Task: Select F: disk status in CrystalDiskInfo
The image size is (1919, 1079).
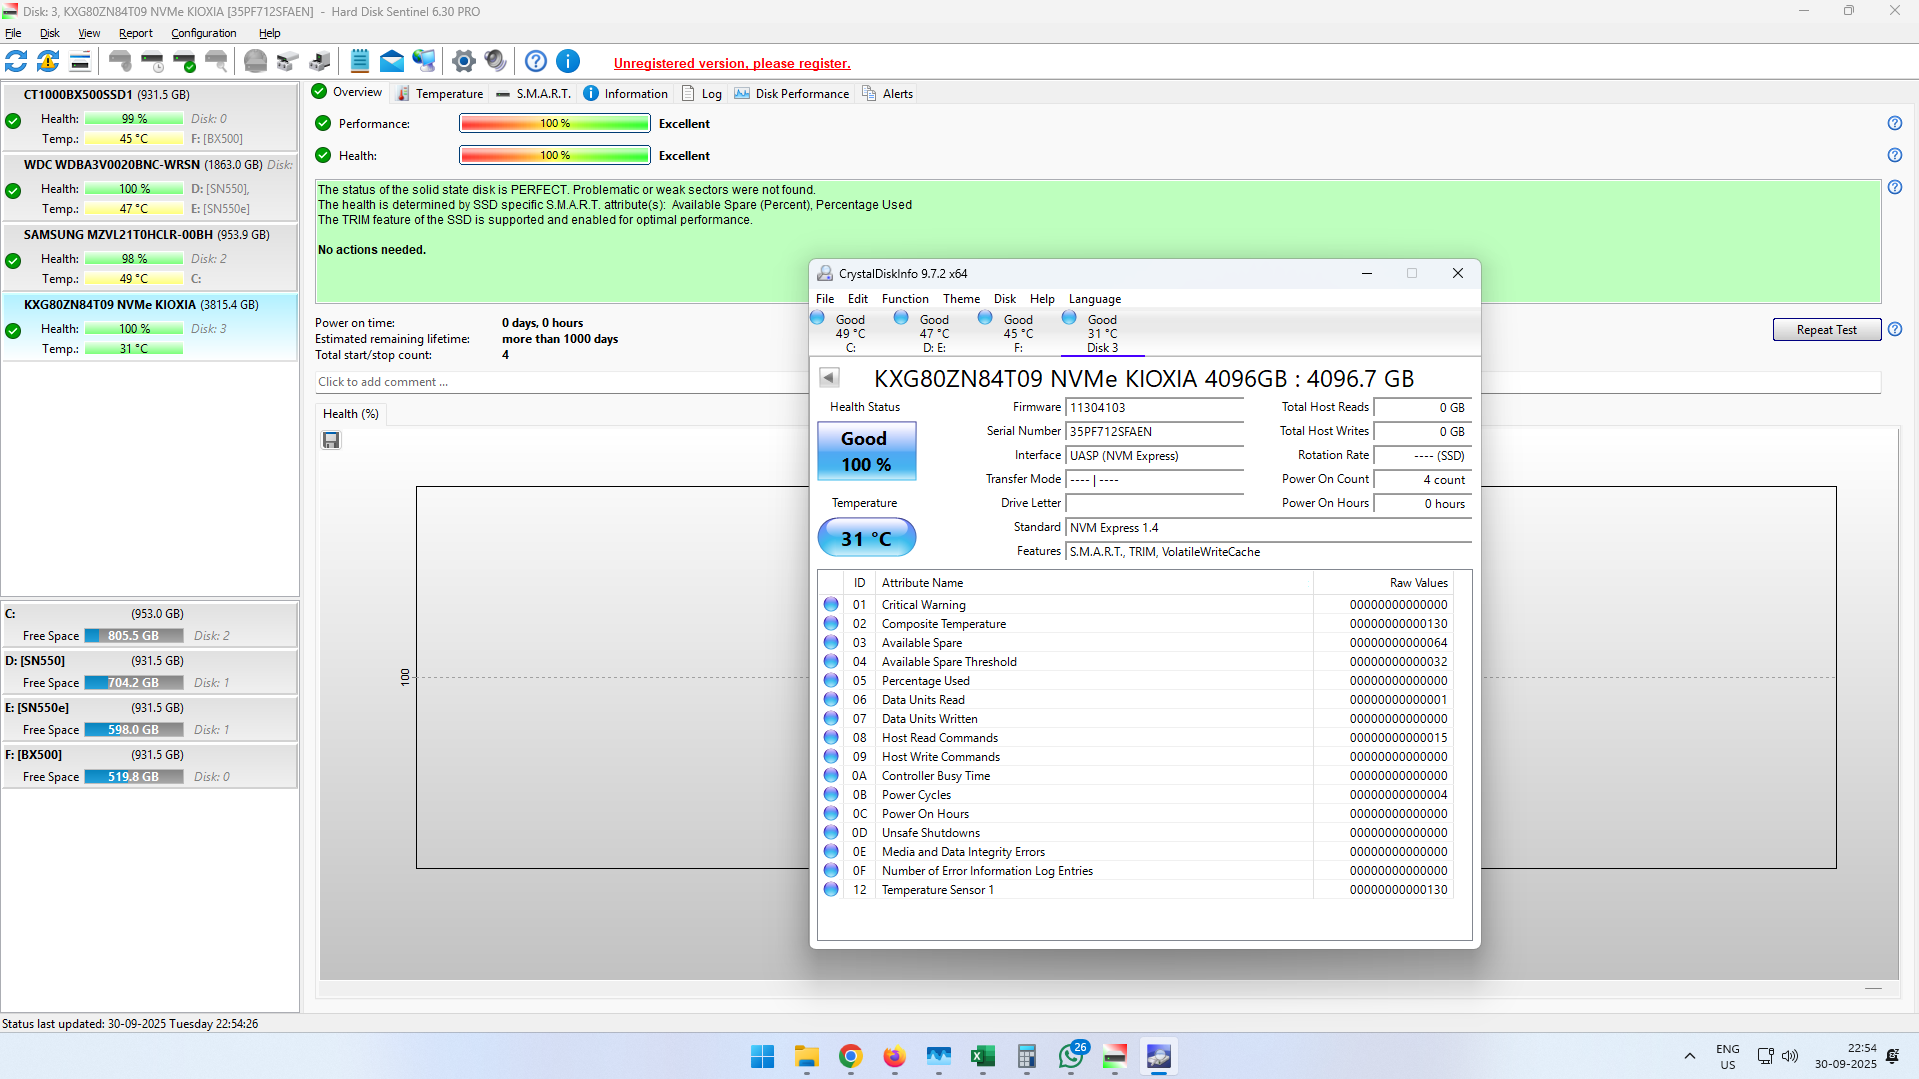Action: 1018,333
